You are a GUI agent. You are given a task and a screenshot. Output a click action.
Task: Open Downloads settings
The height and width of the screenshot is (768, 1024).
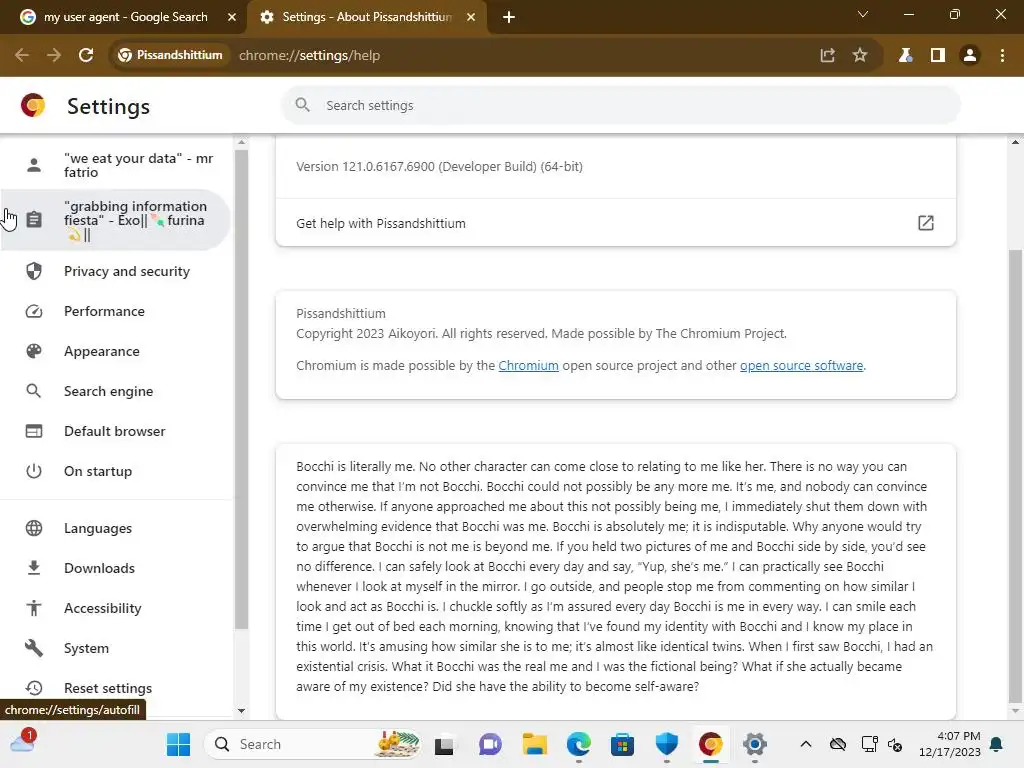pyautogui.click(x=116, y=568)
